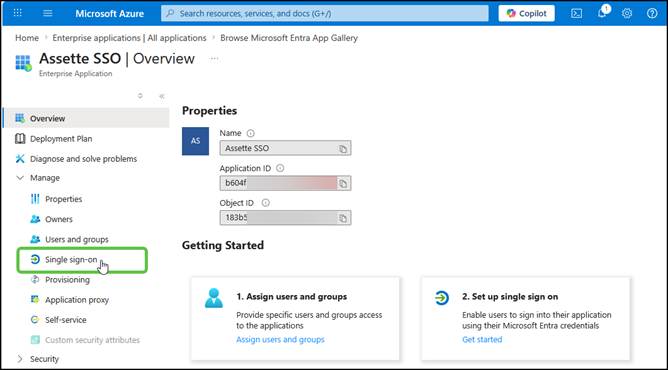Click the Object ID field
Viewport: 668px width, 370px height.
pos(285,218)
